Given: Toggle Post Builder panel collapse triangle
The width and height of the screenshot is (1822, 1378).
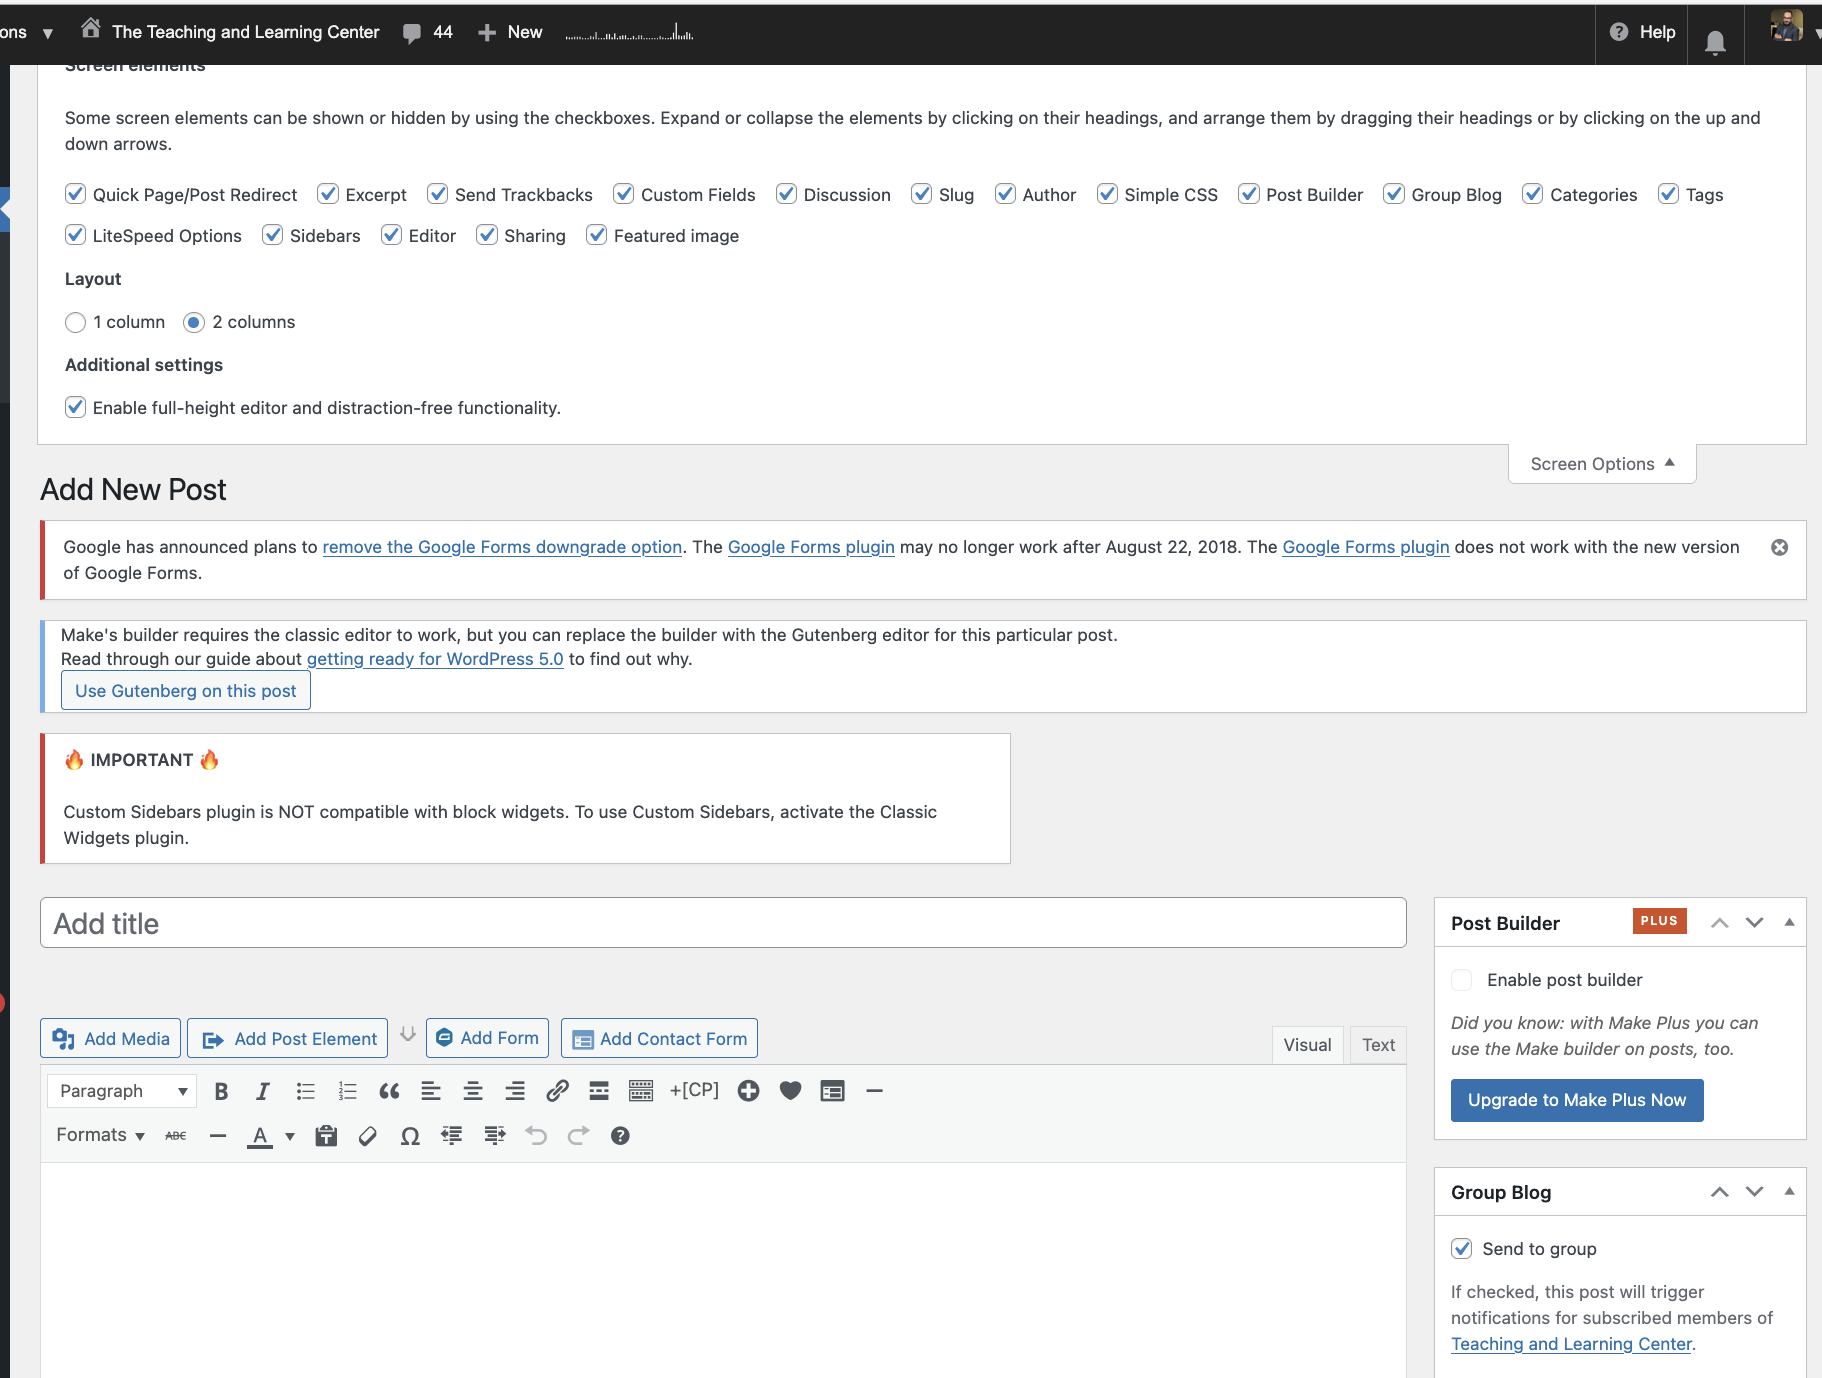Looking at the screenshot, I should (1789, 922).
